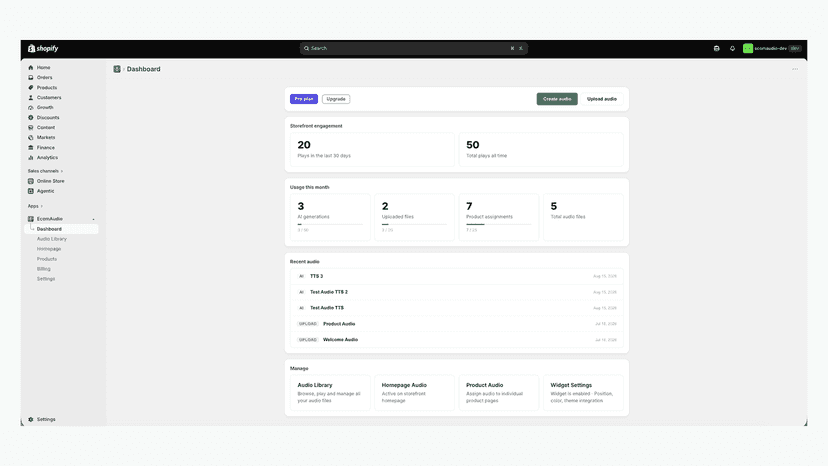Click the UPLOAD badge on Product Audio
Image resolution: width=828 pixels, height=466 pixels.
[308, 324]
